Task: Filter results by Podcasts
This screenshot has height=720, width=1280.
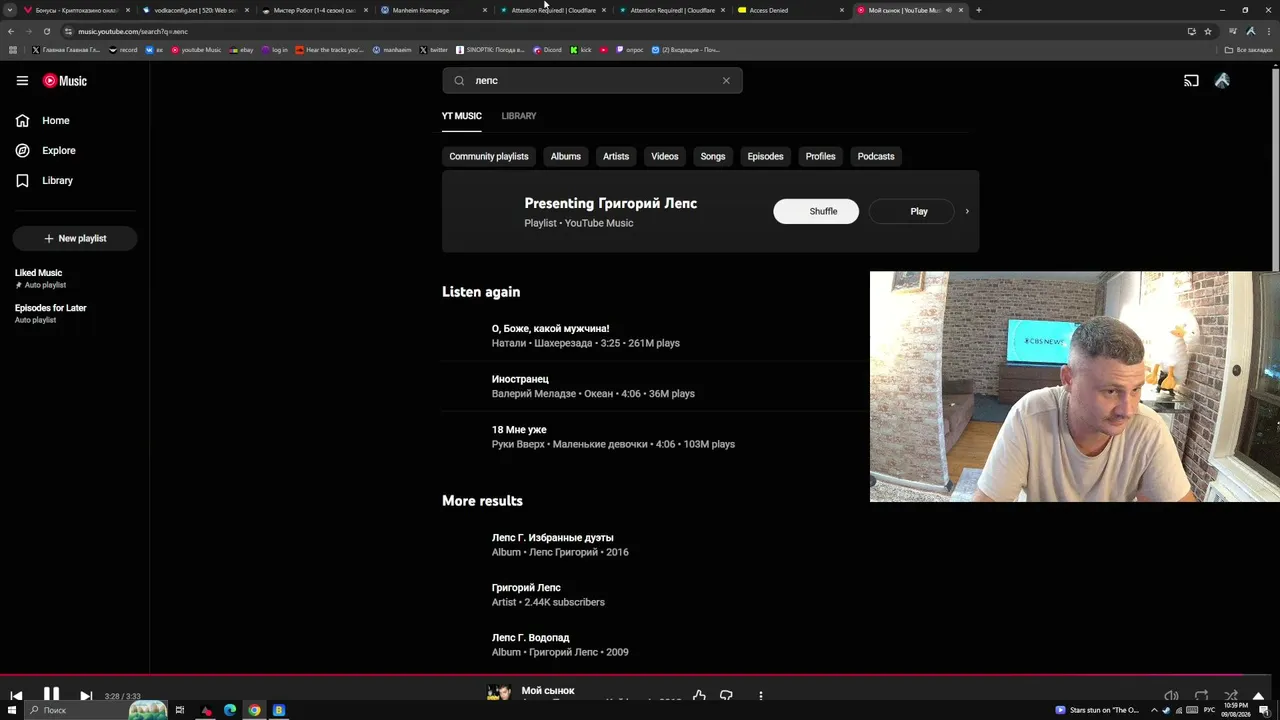Action: (876, 156)
